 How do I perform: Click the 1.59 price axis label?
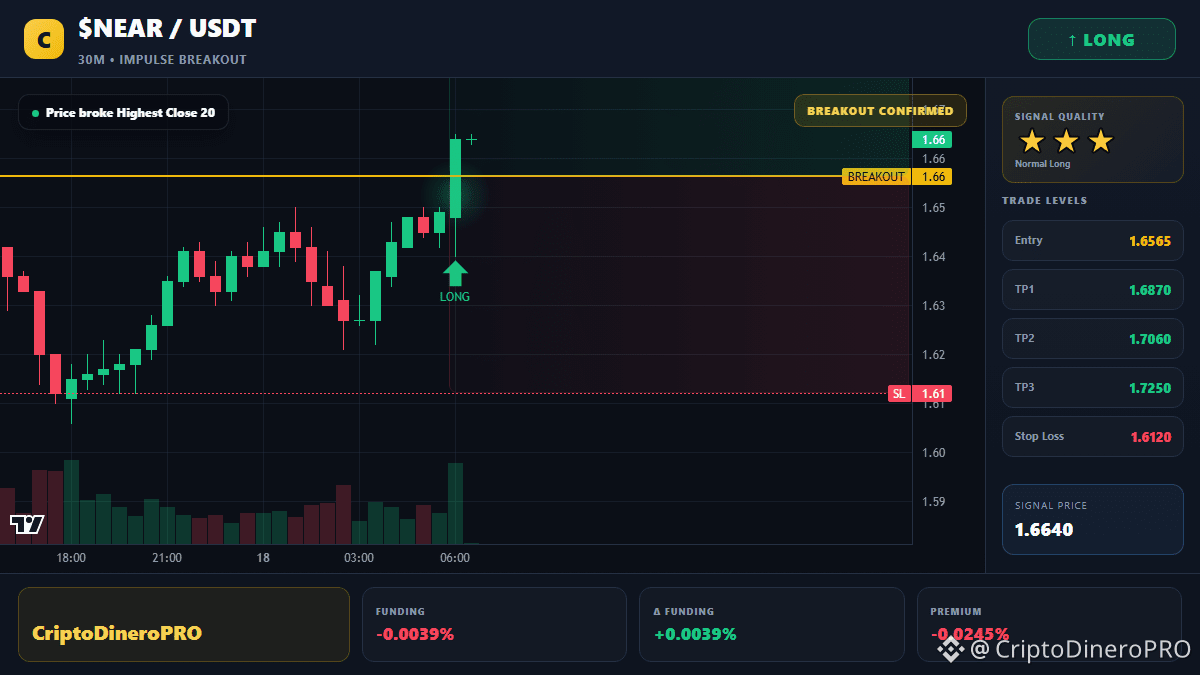point(934,502)
